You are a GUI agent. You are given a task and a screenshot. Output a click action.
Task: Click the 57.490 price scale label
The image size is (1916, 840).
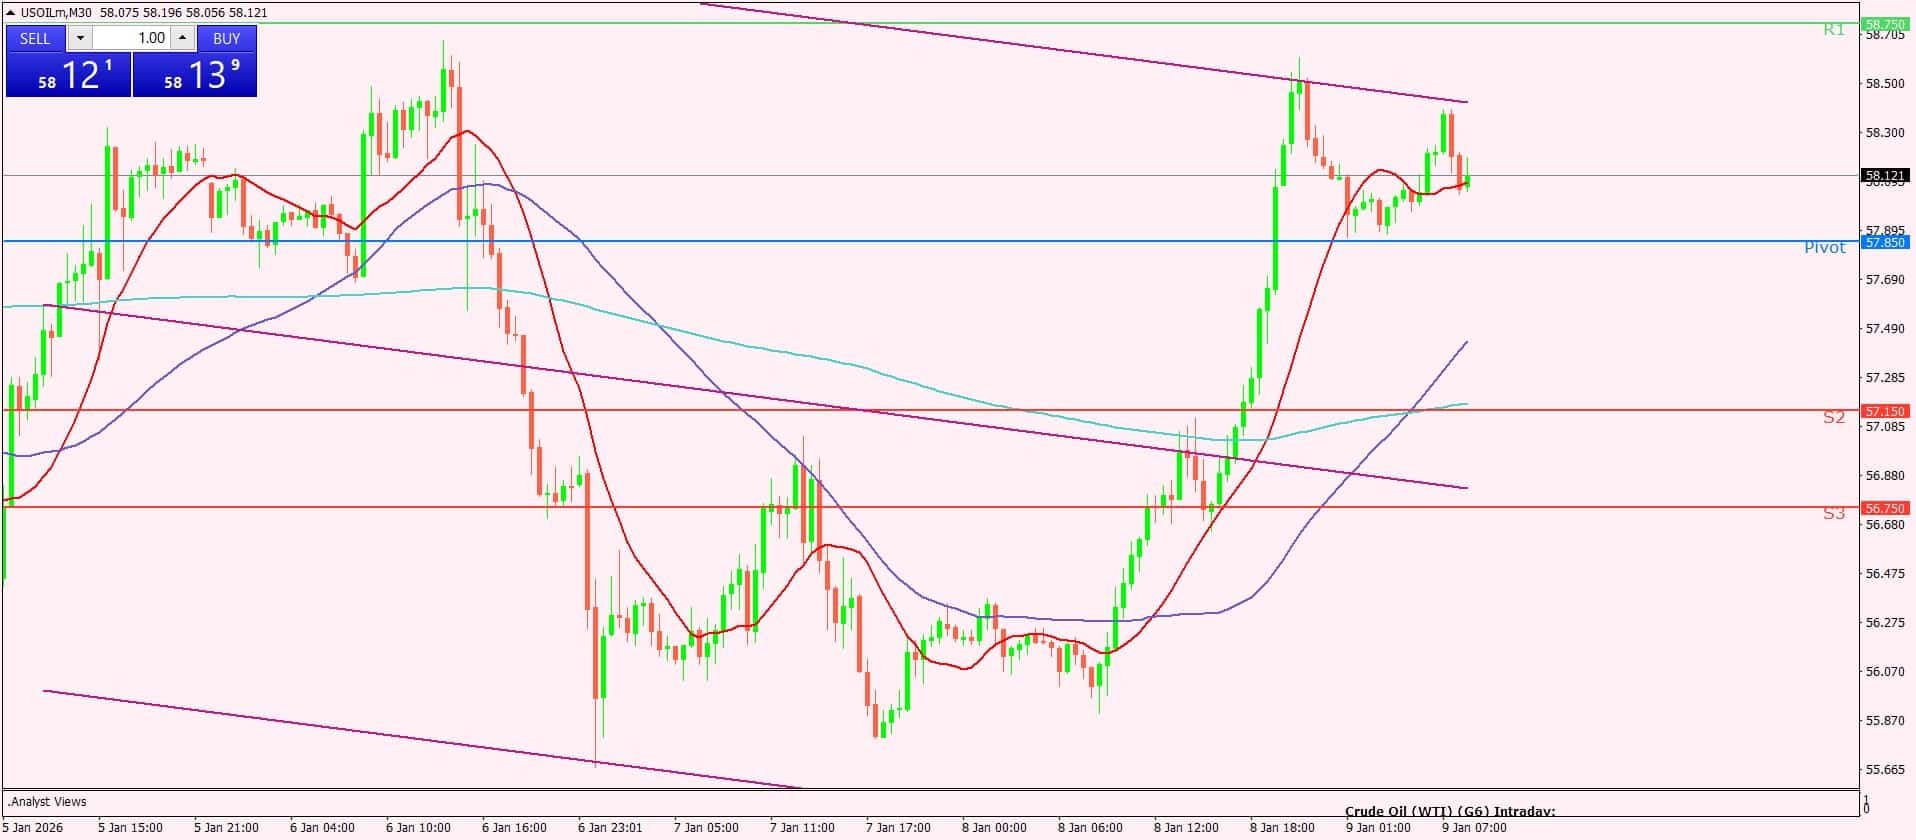pyautogui.click(x=1885, y=329)
